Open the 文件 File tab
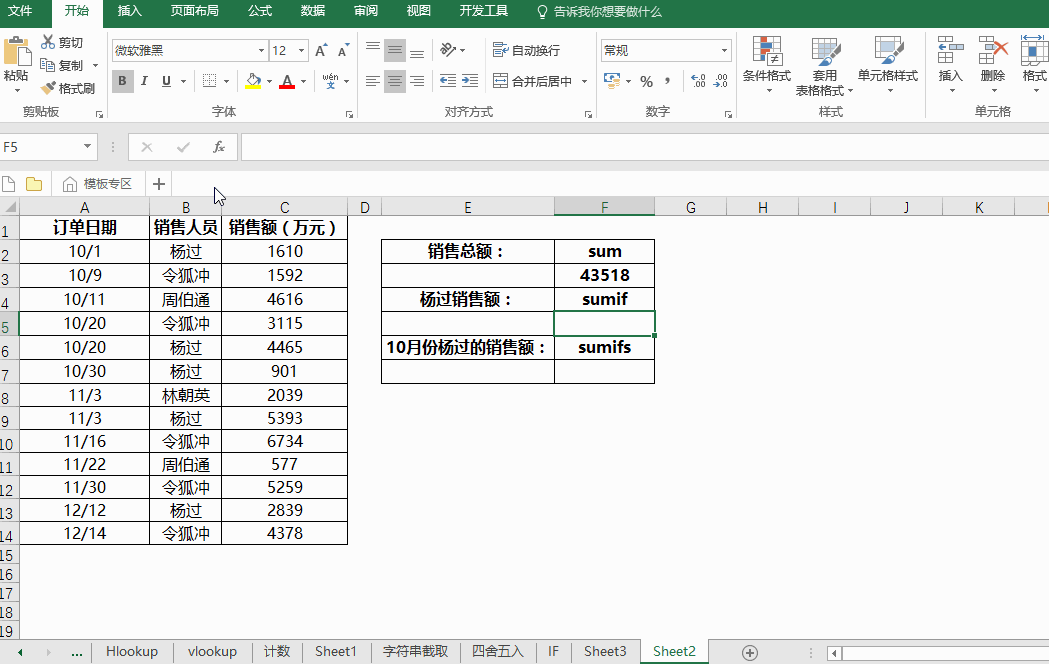The height and width of the screenshot is (664, 1049). coord(20,11)
